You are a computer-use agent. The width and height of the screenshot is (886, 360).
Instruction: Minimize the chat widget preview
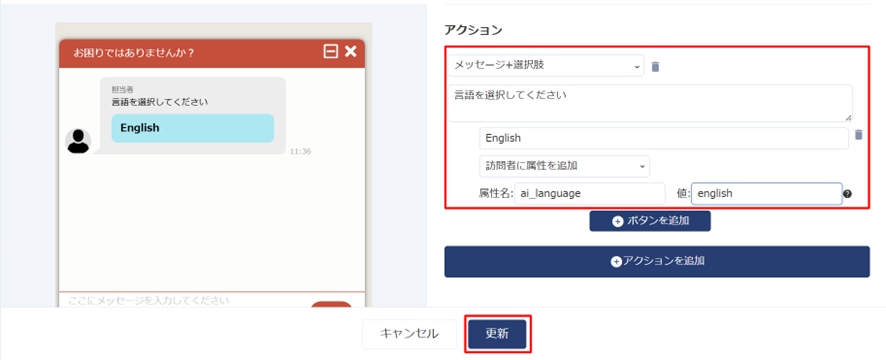[331, 51]
